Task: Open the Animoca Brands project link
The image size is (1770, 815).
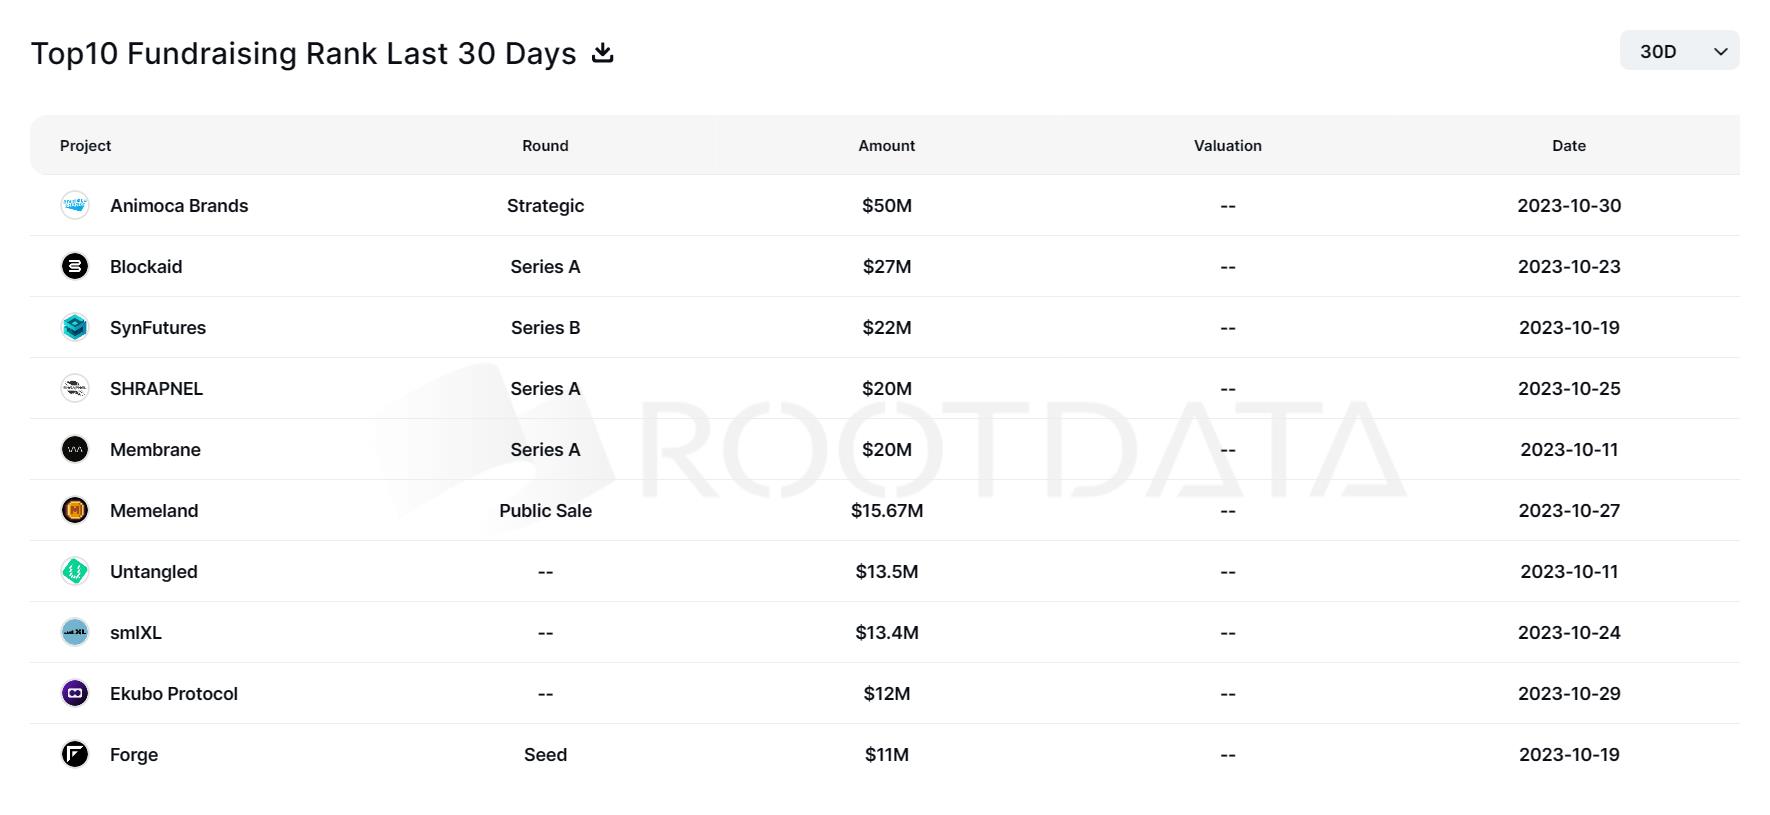Action: pos(179,205)
